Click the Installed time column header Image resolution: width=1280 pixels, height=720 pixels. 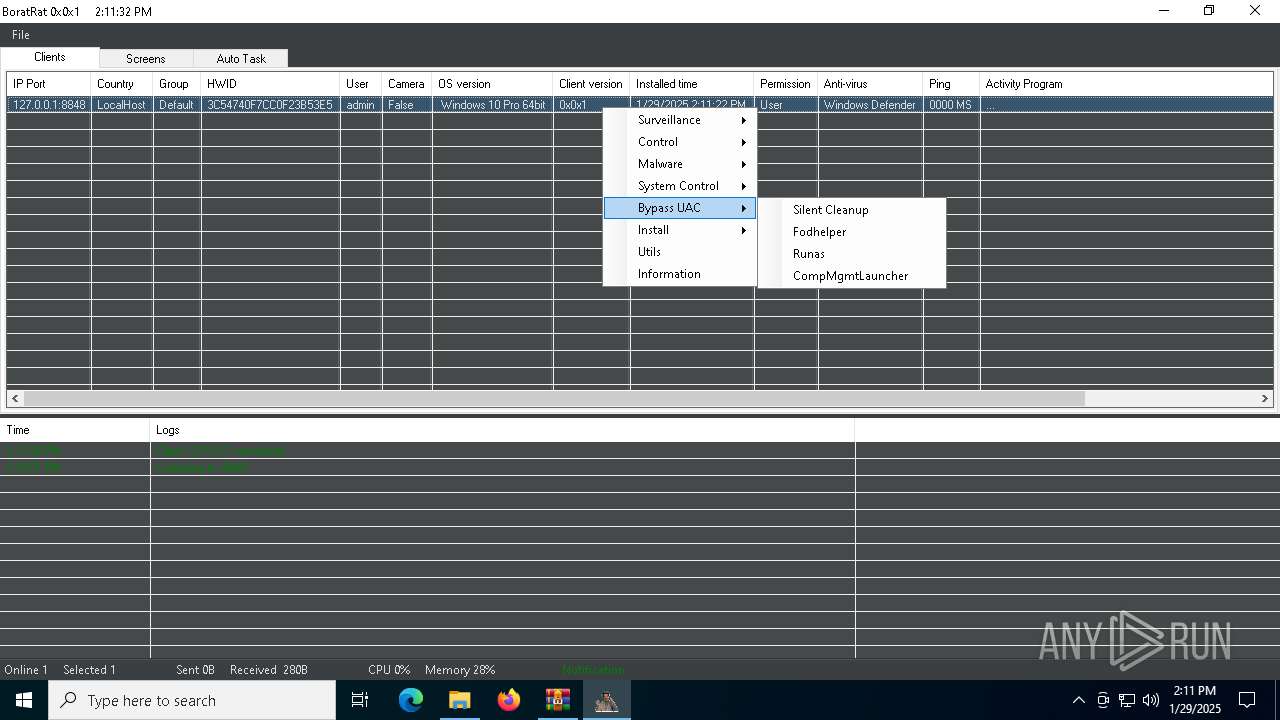692,84
